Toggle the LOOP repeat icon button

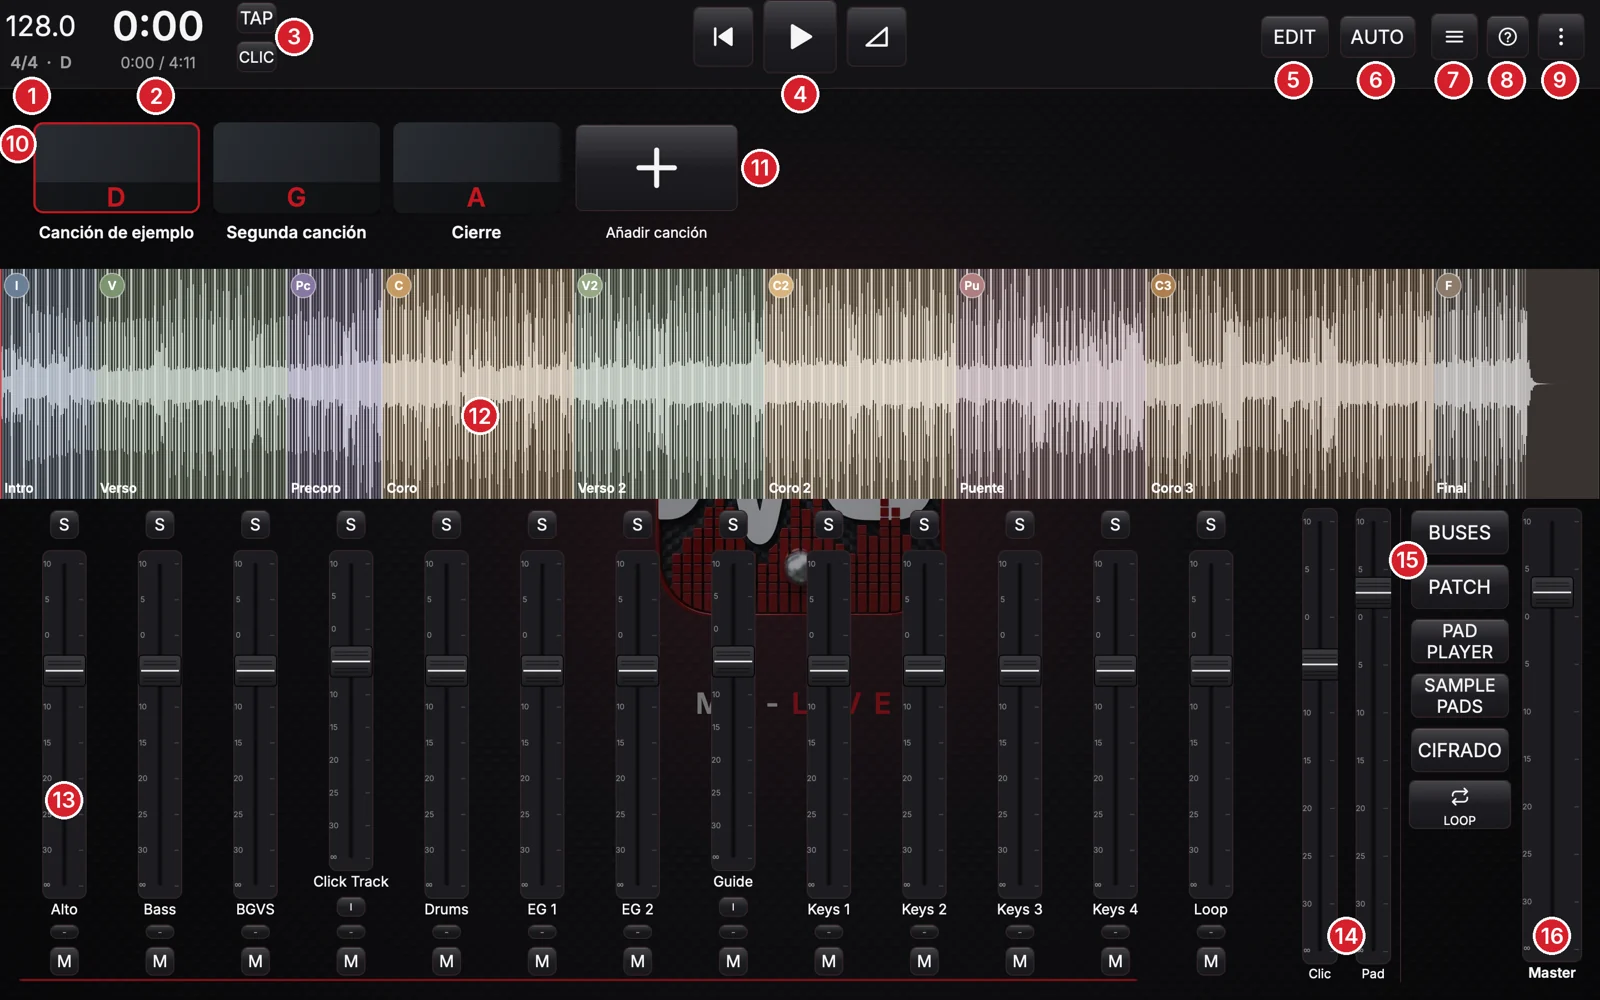click(x=1459, y=805)
